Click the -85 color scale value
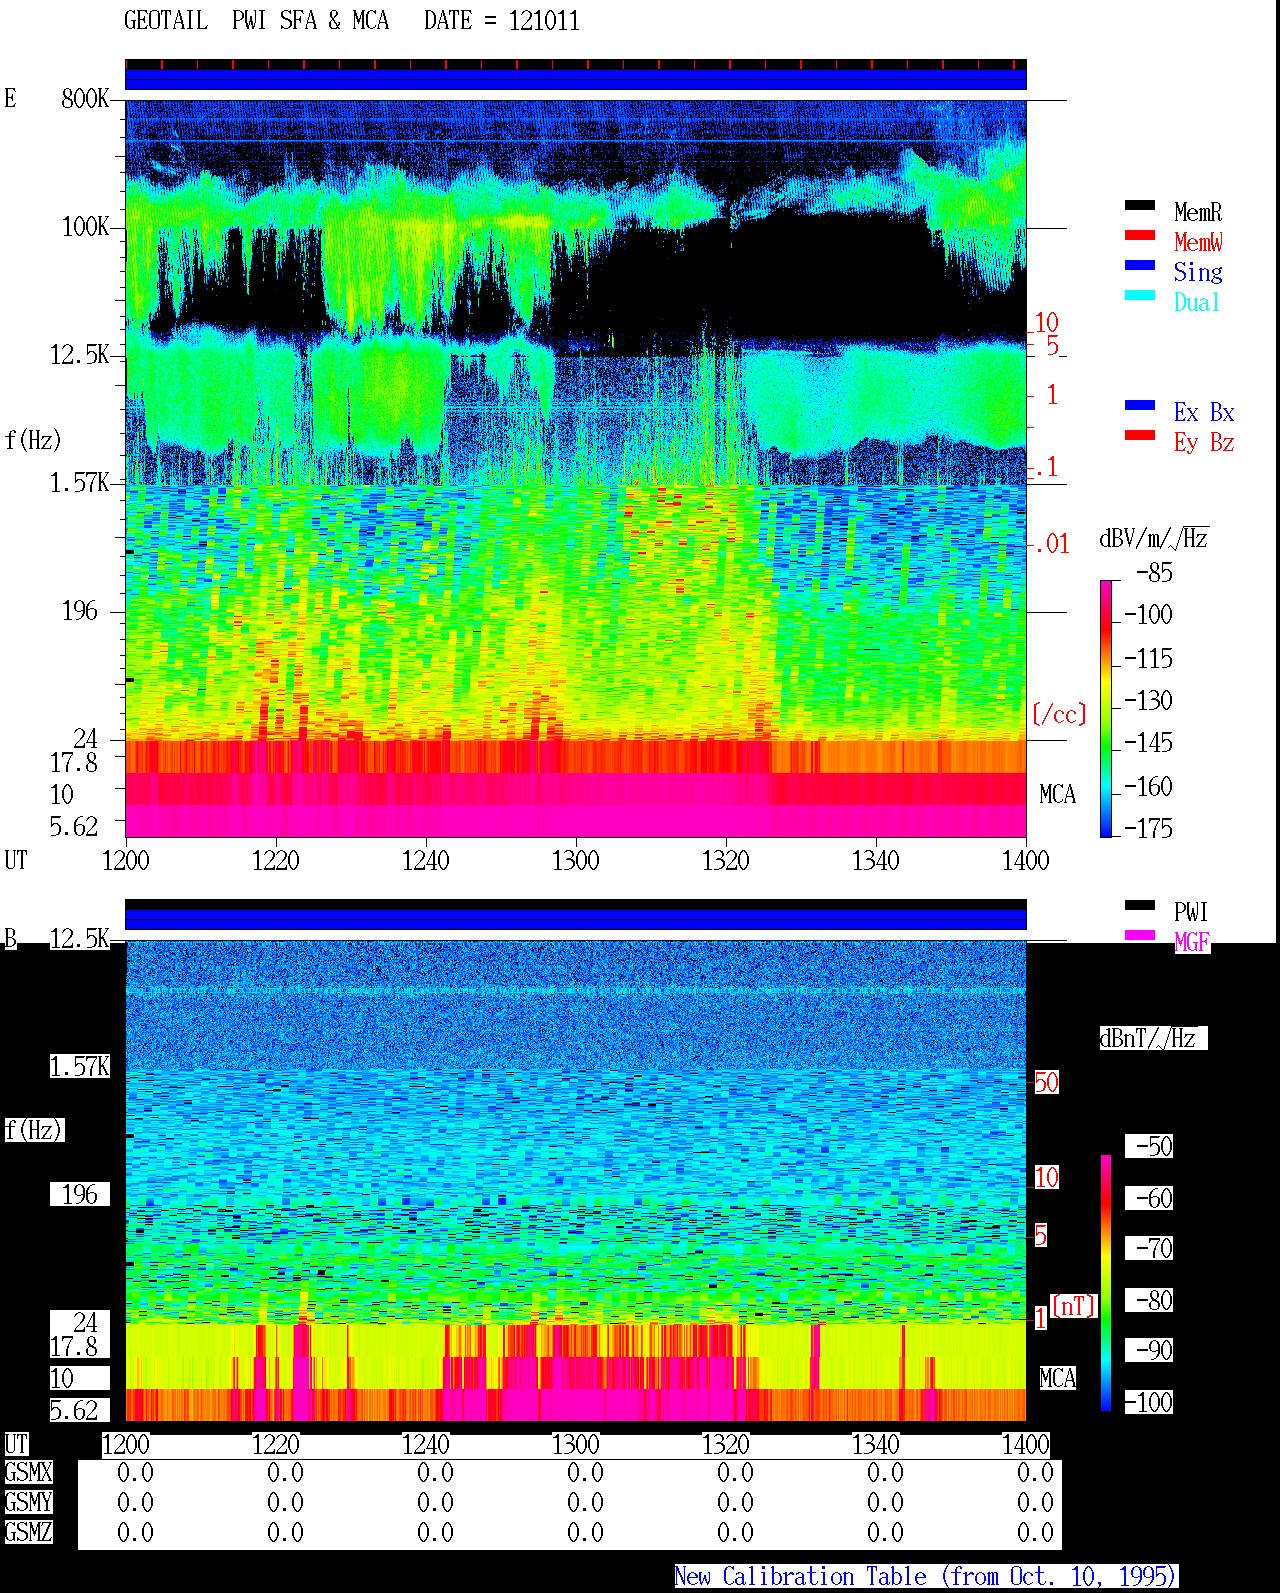 (1155, 573)
